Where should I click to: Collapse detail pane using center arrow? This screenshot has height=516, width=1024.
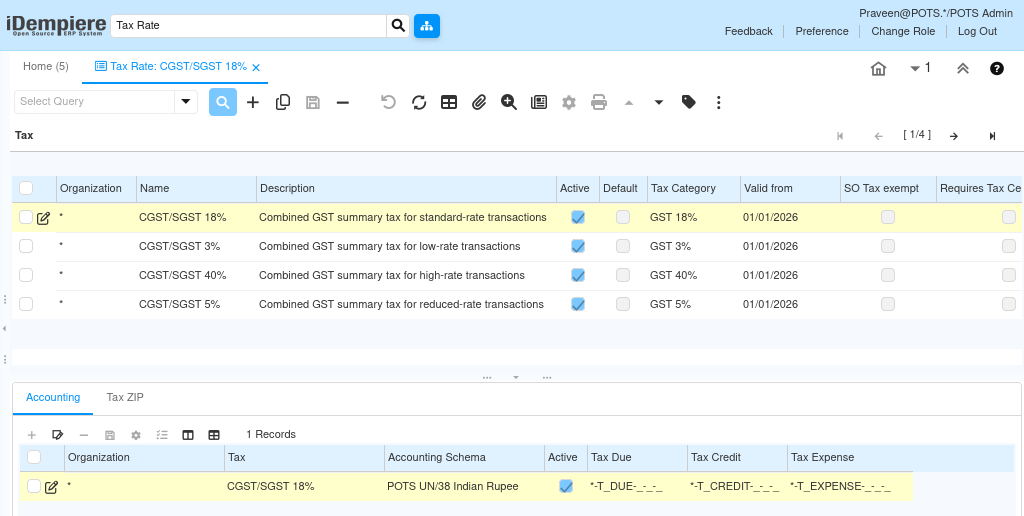(516, 378)
